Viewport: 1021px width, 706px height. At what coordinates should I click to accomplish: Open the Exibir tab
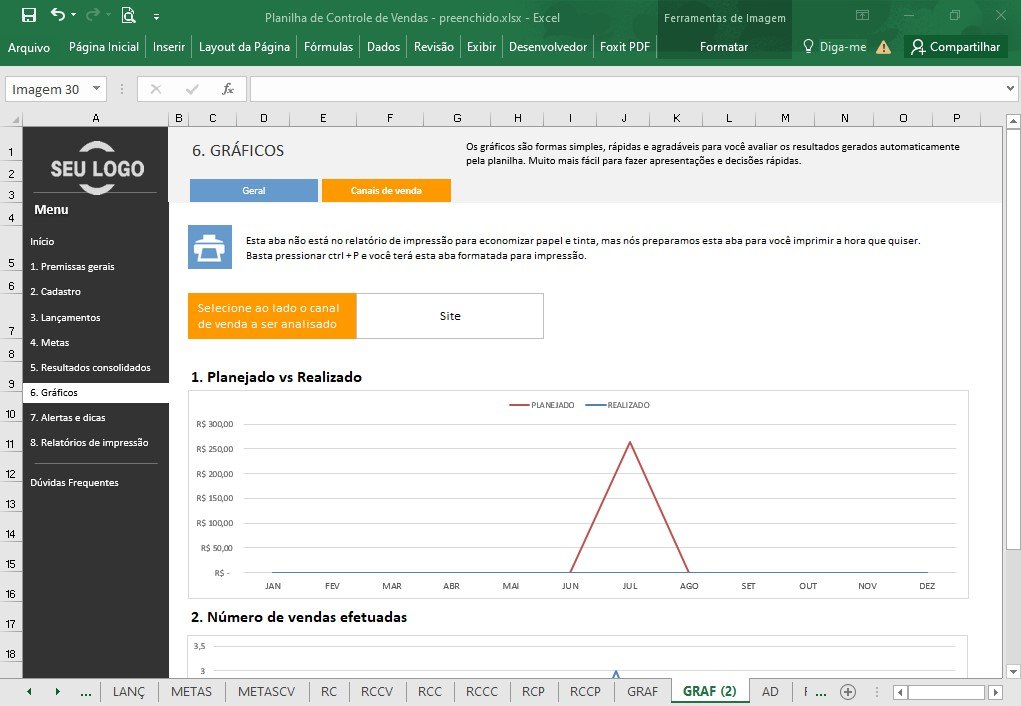point(481,47)
